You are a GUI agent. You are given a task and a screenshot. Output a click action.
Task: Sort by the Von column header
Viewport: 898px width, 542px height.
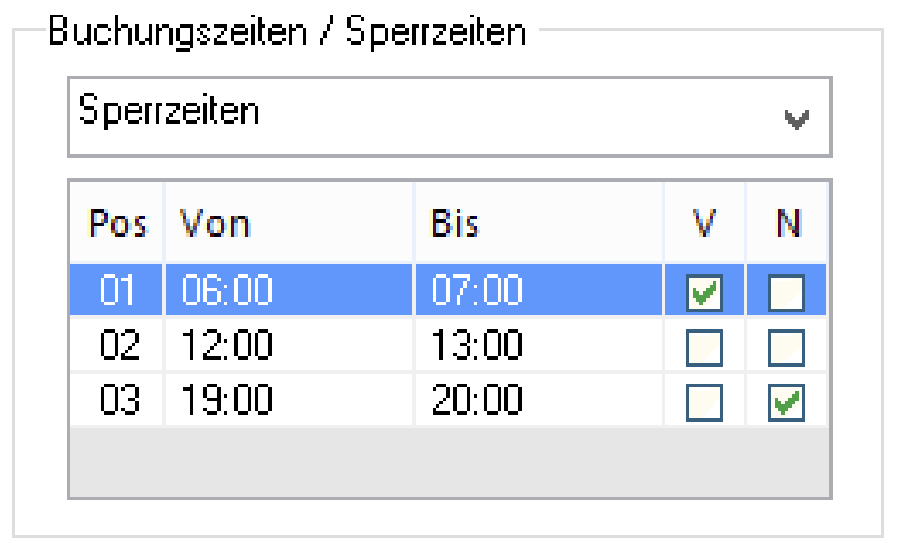point(288,223)
